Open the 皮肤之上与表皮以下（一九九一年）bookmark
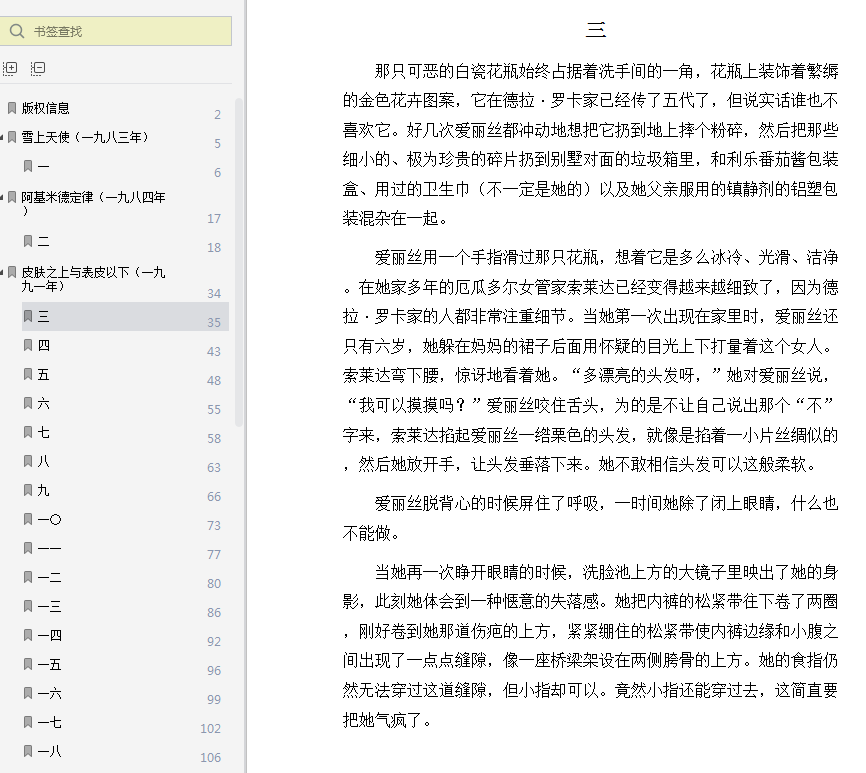 click(93, 279)
